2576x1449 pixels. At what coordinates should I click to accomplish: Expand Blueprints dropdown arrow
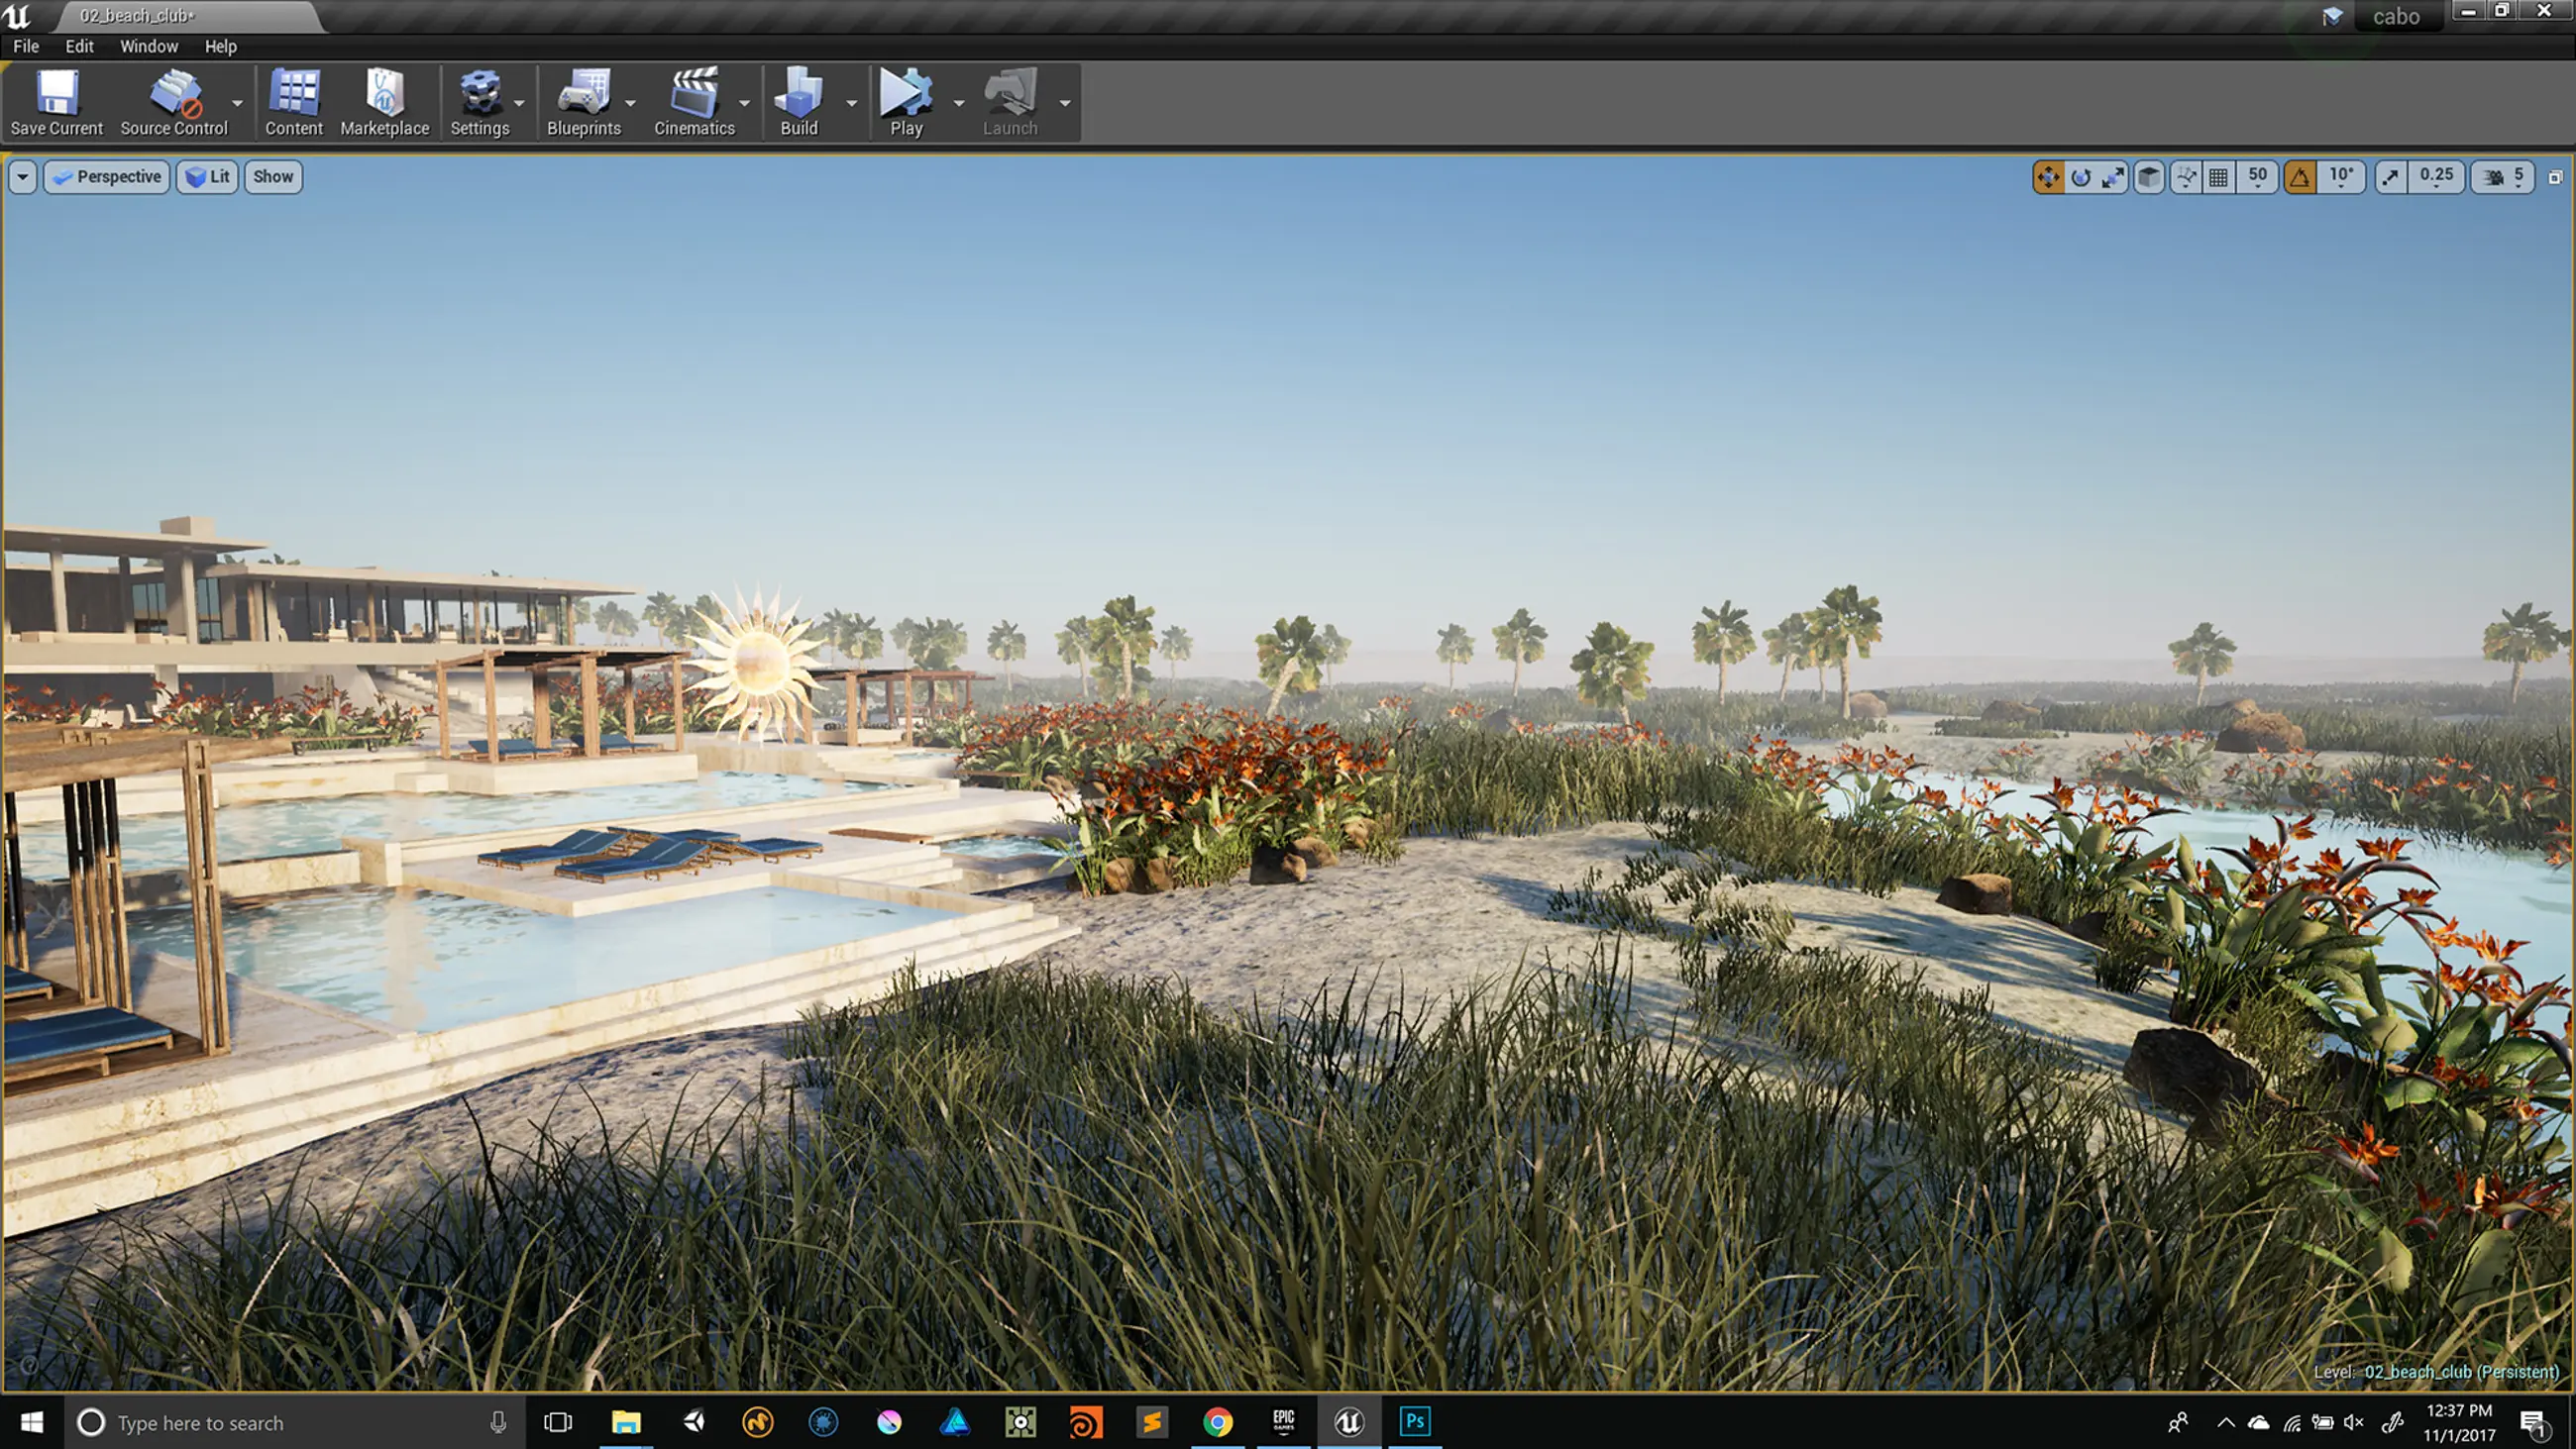(630, 103)
